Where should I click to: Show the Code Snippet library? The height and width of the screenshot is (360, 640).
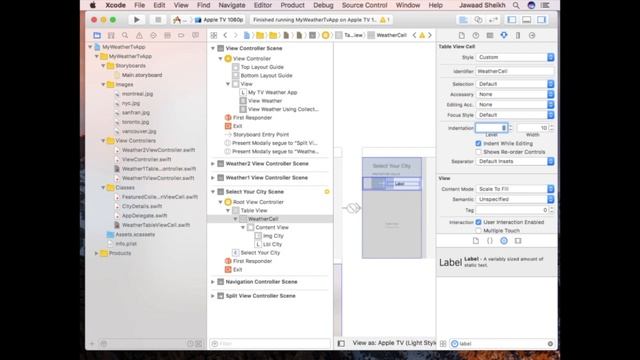[x=490, y=241]
